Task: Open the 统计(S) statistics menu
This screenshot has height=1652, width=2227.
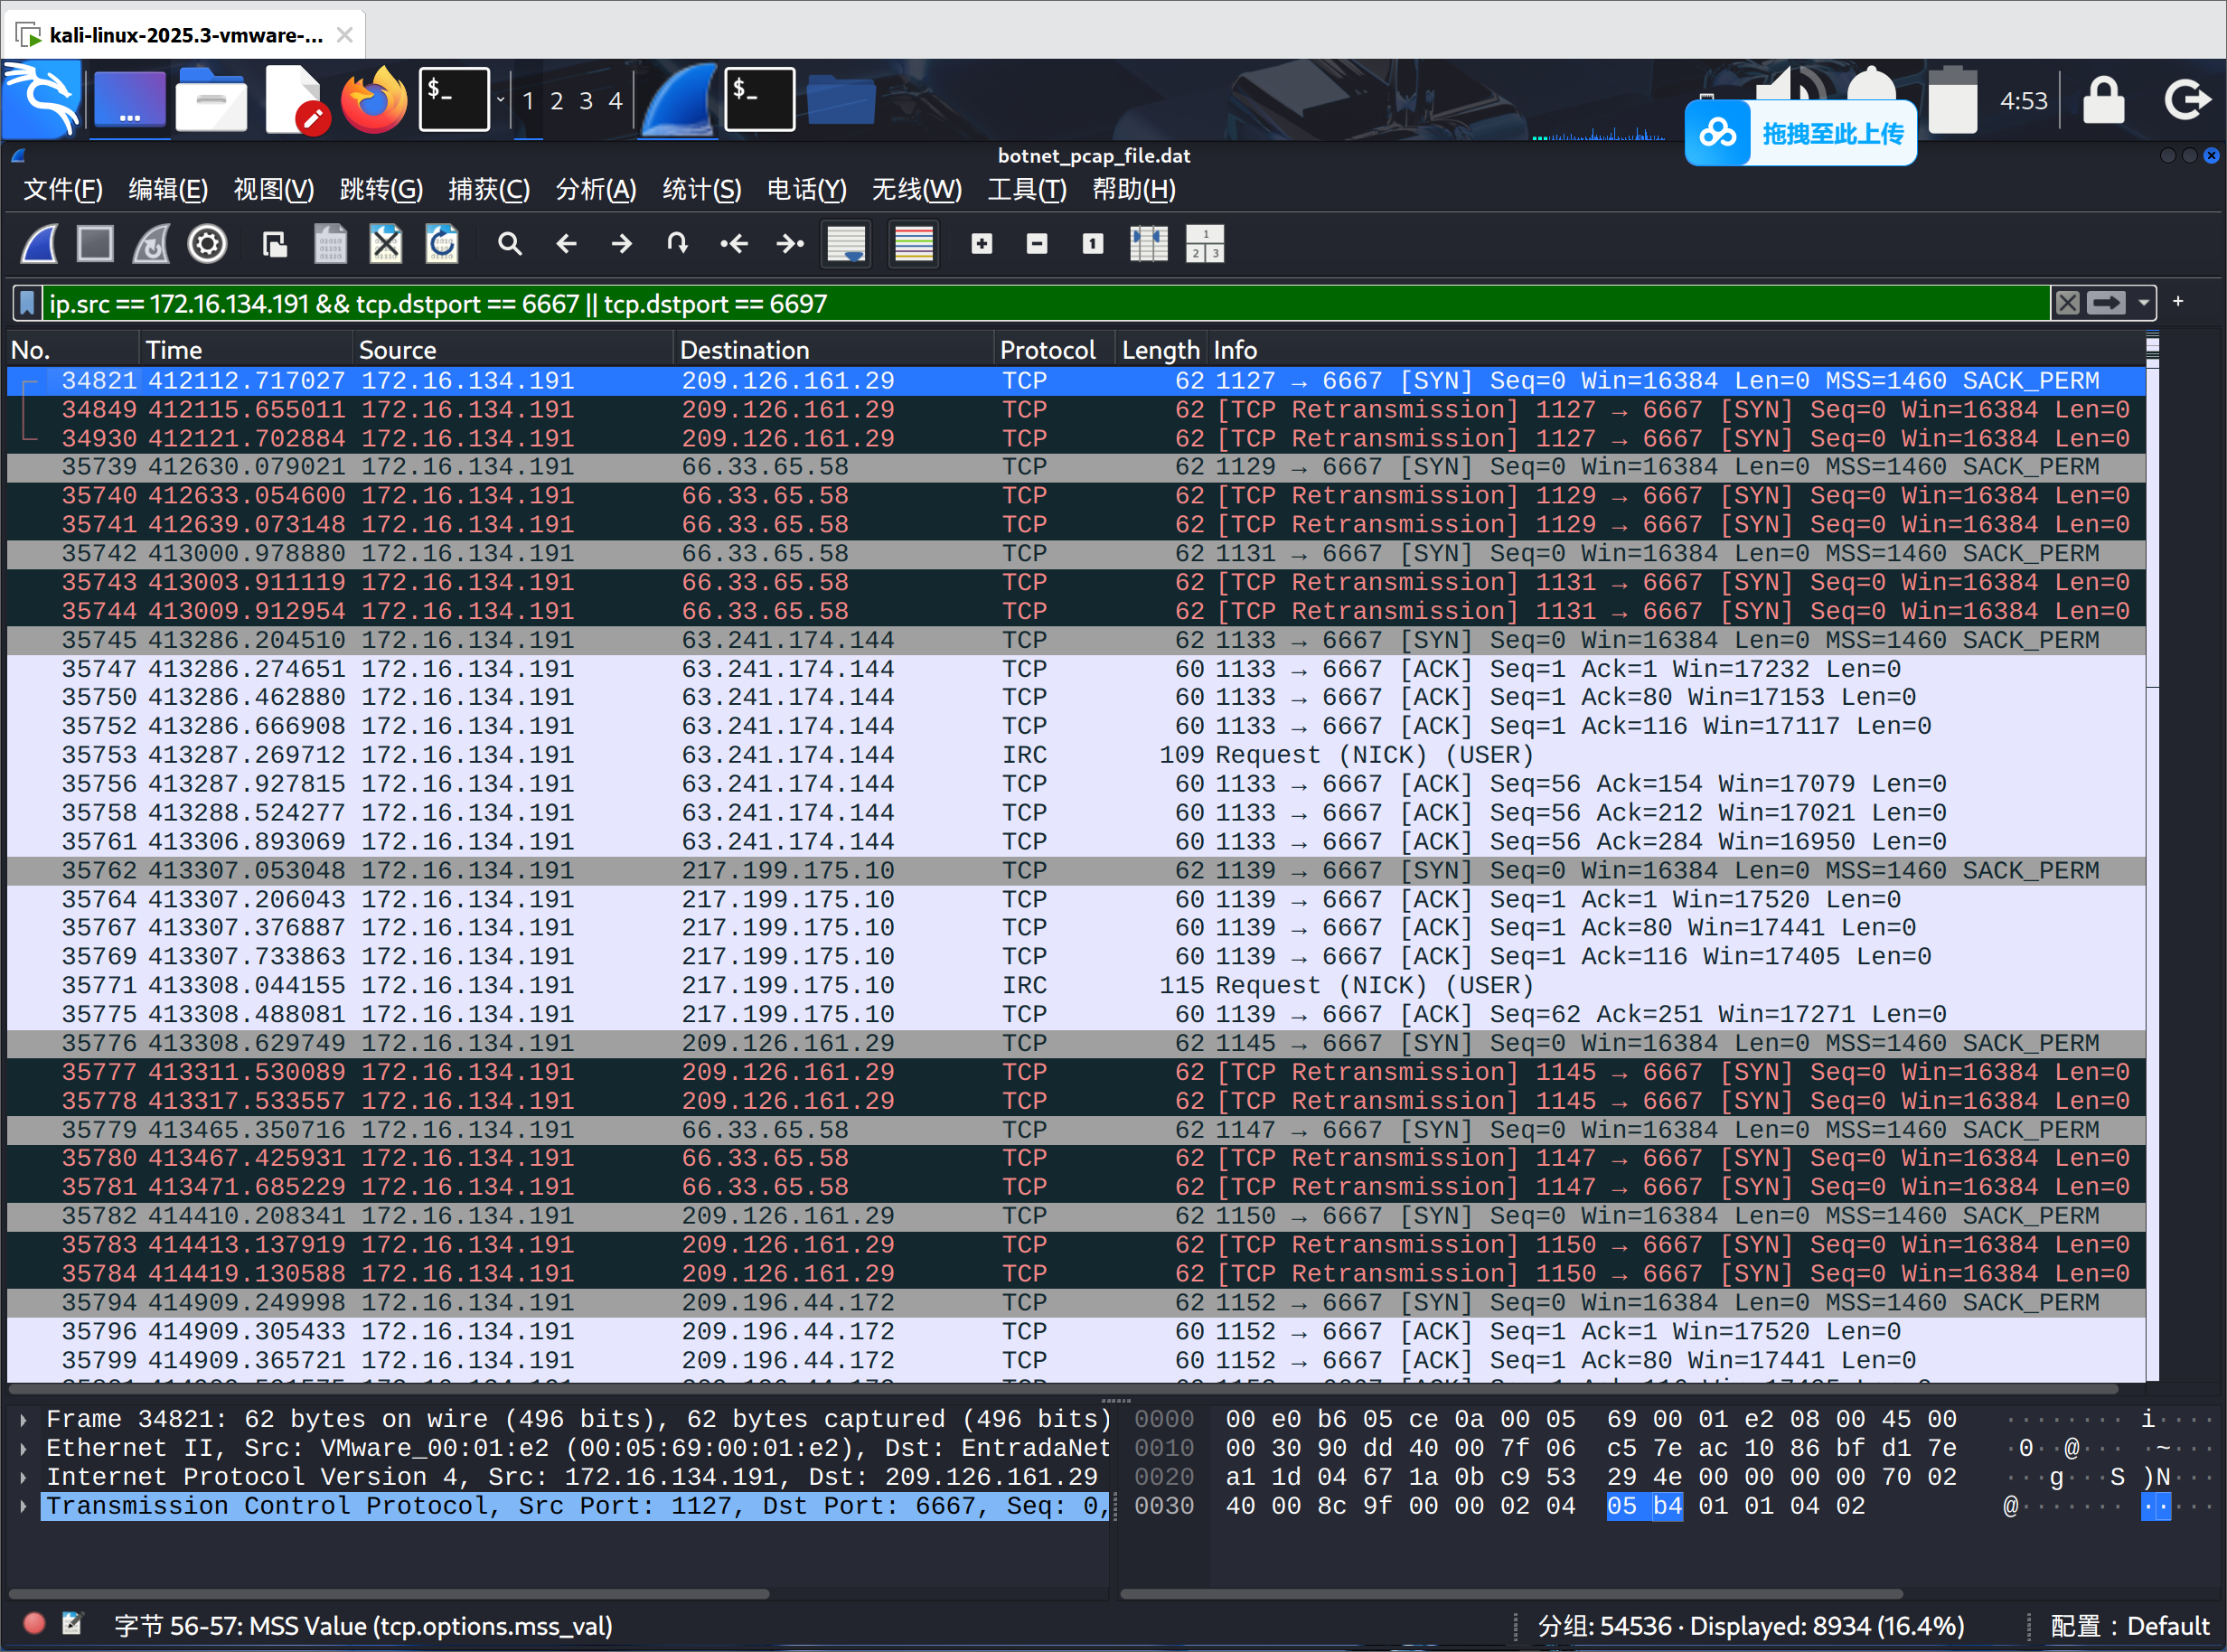Action: point(701,190)
